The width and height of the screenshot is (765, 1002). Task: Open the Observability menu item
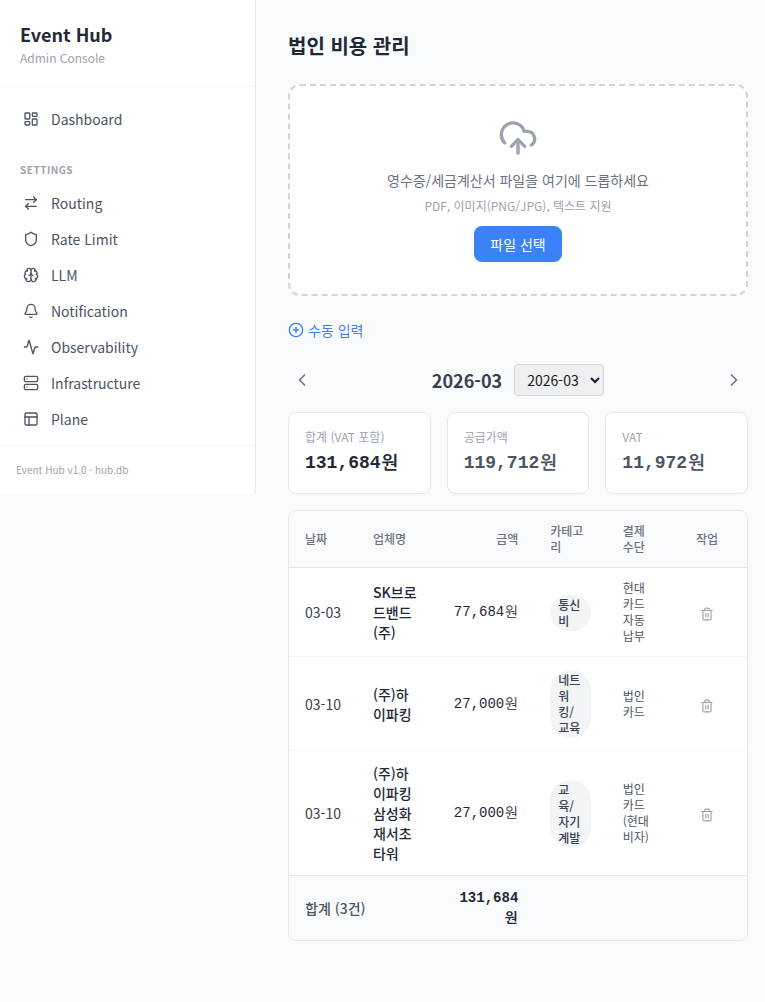[x=95, y=348]
